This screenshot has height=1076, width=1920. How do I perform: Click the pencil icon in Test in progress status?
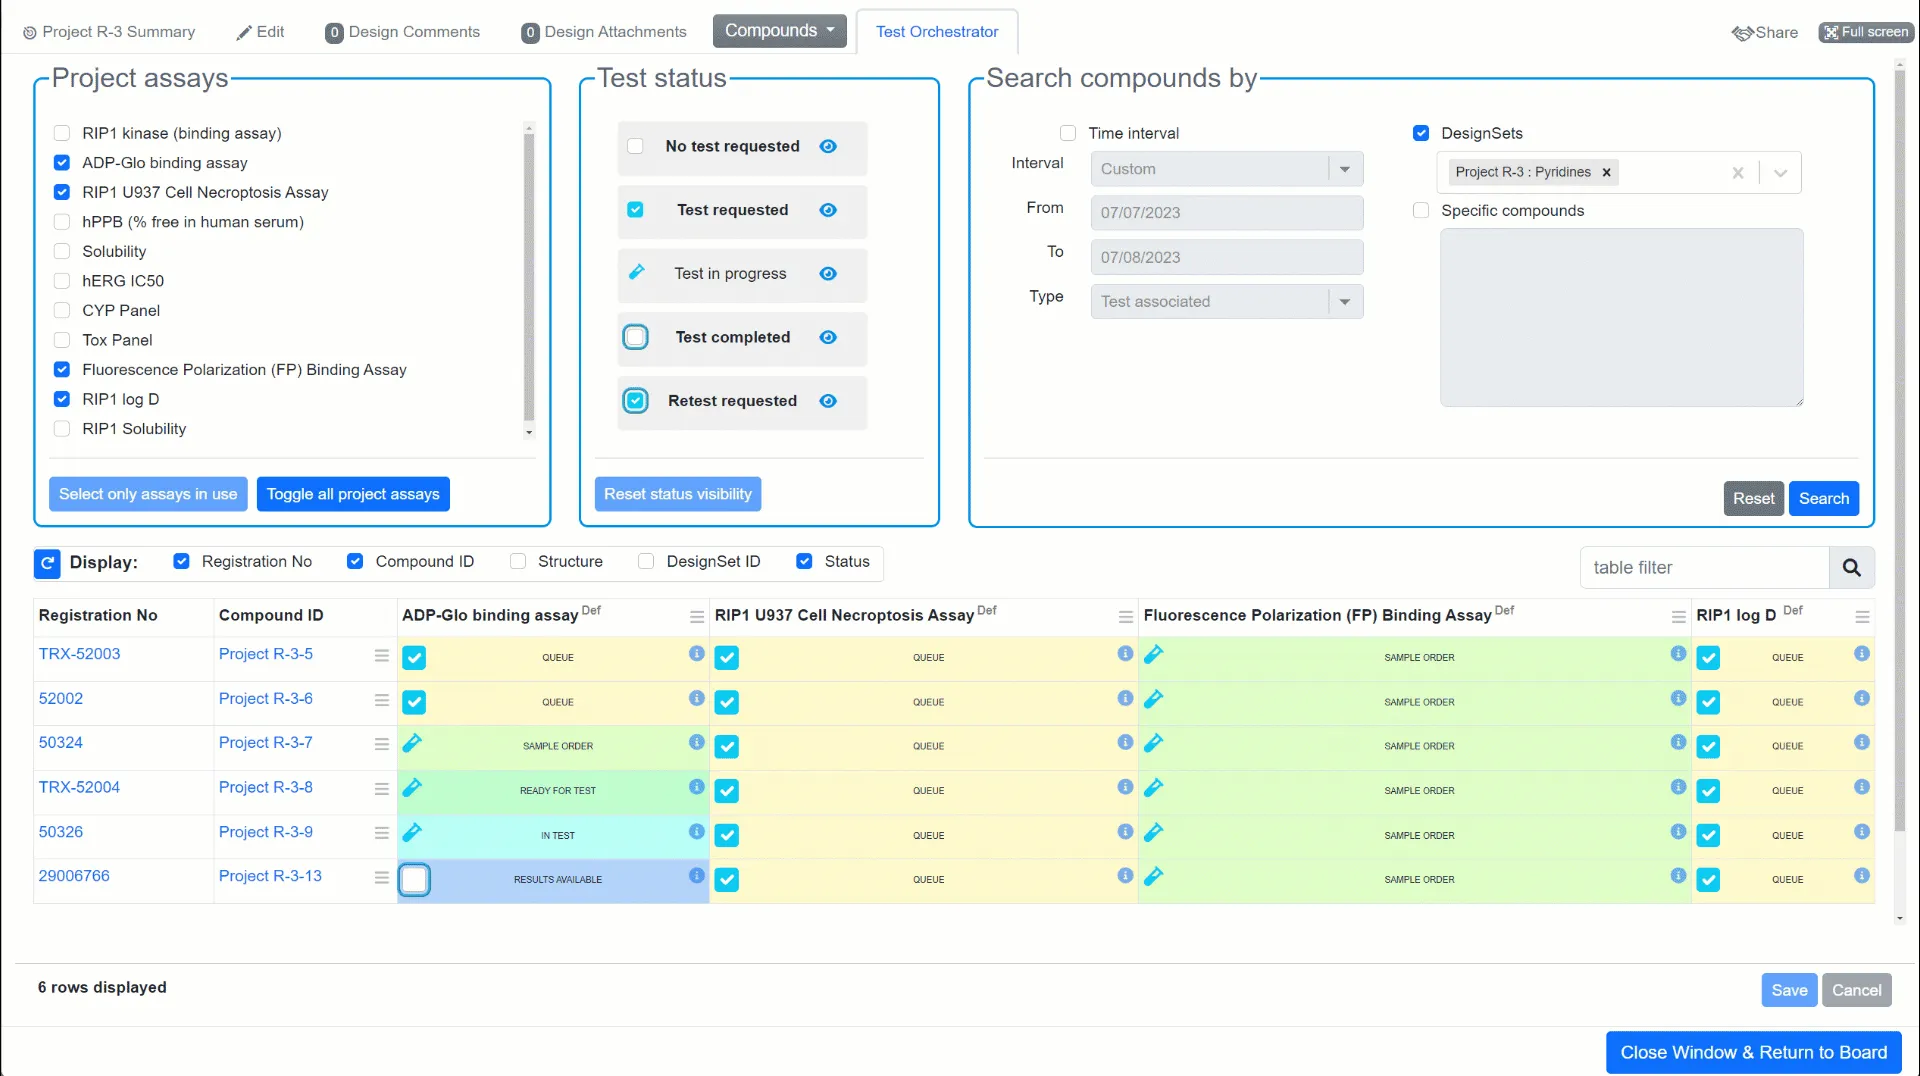click(x=636, y=272)
